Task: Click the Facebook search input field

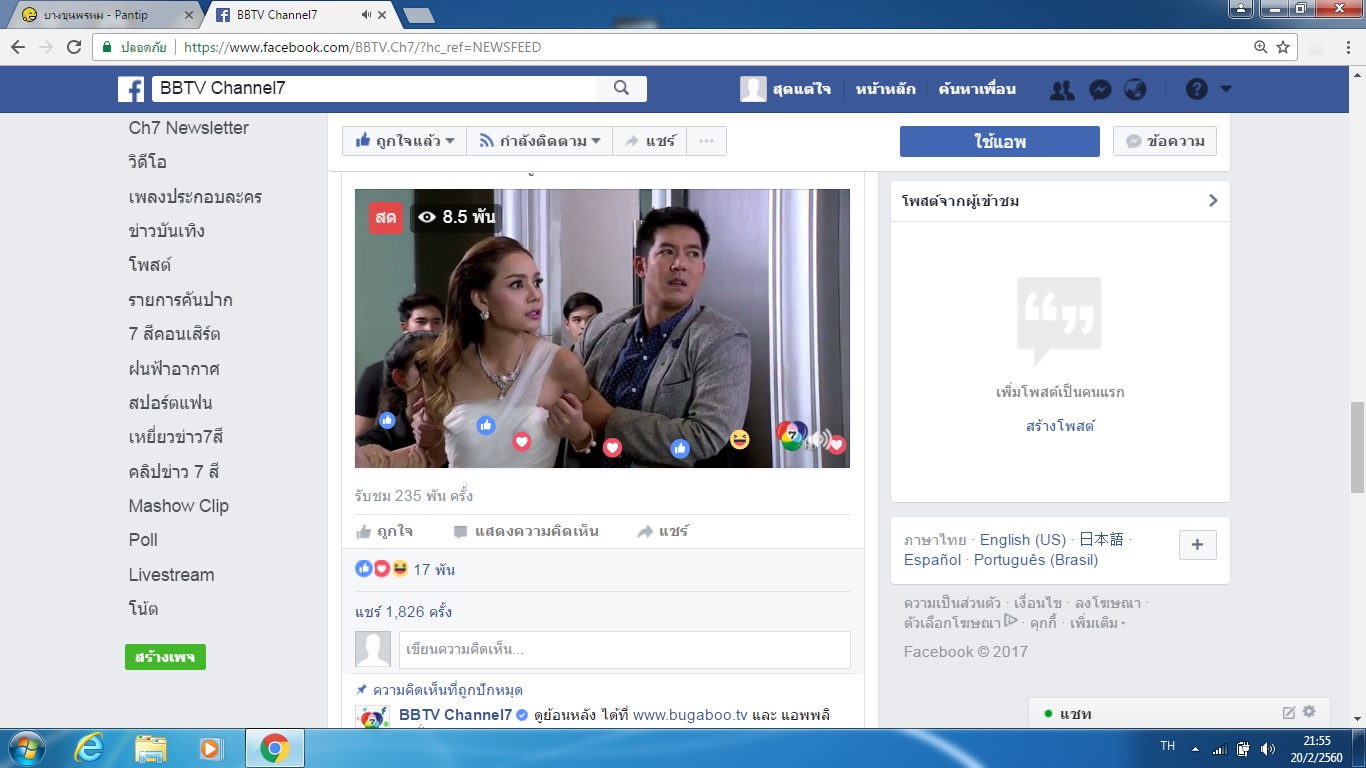Action: tap(373, 88)
